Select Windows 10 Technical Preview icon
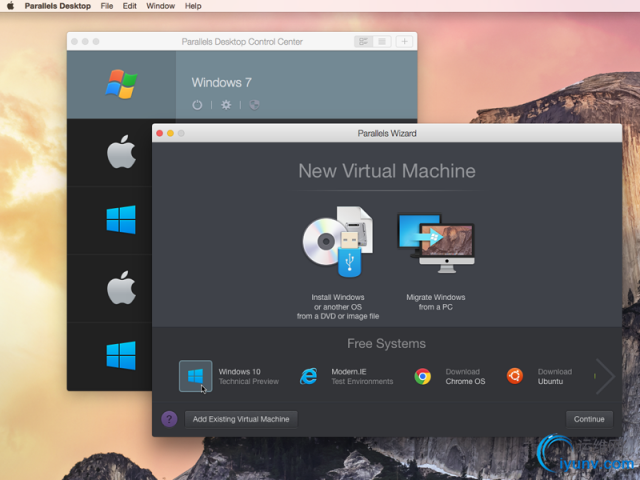The image size is (640, 480). [x=196, y=376]
